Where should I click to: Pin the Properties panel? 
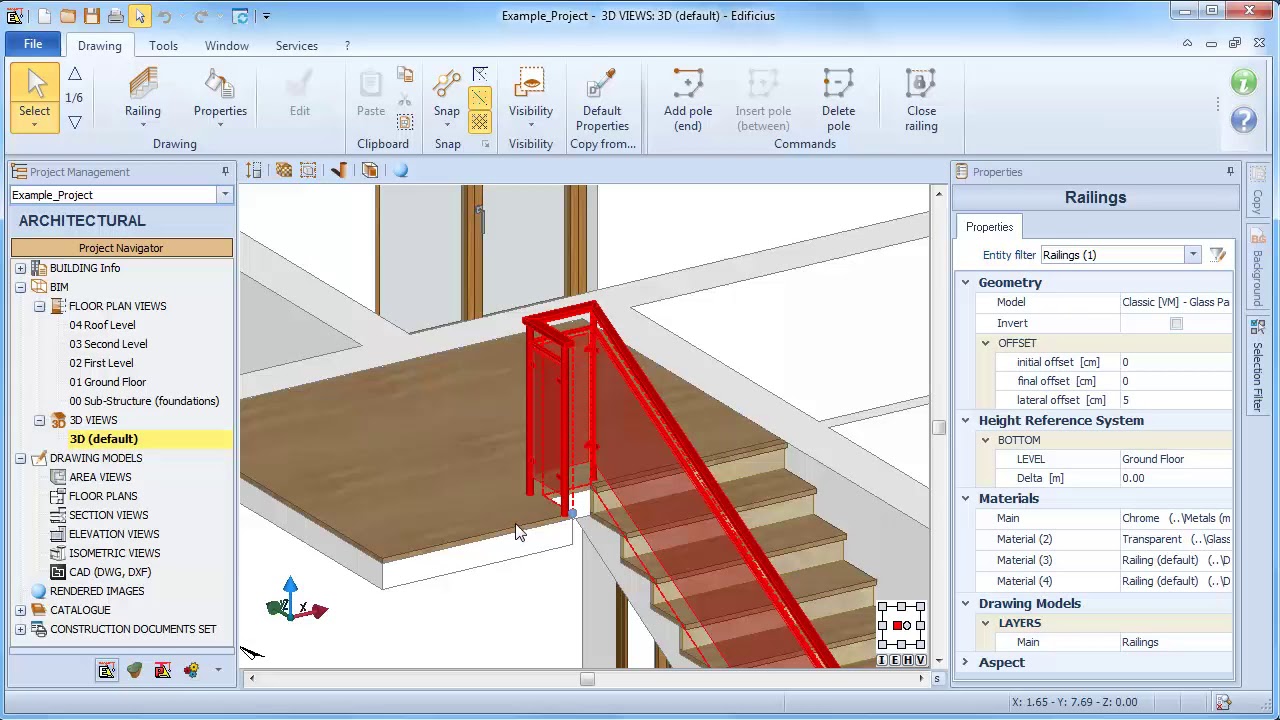point(1230,172)
